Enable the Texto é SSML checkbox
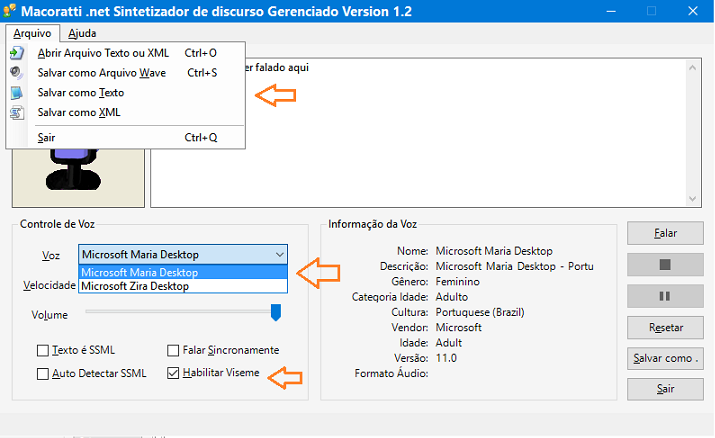715x438 pixels. [x=43, y=350]
